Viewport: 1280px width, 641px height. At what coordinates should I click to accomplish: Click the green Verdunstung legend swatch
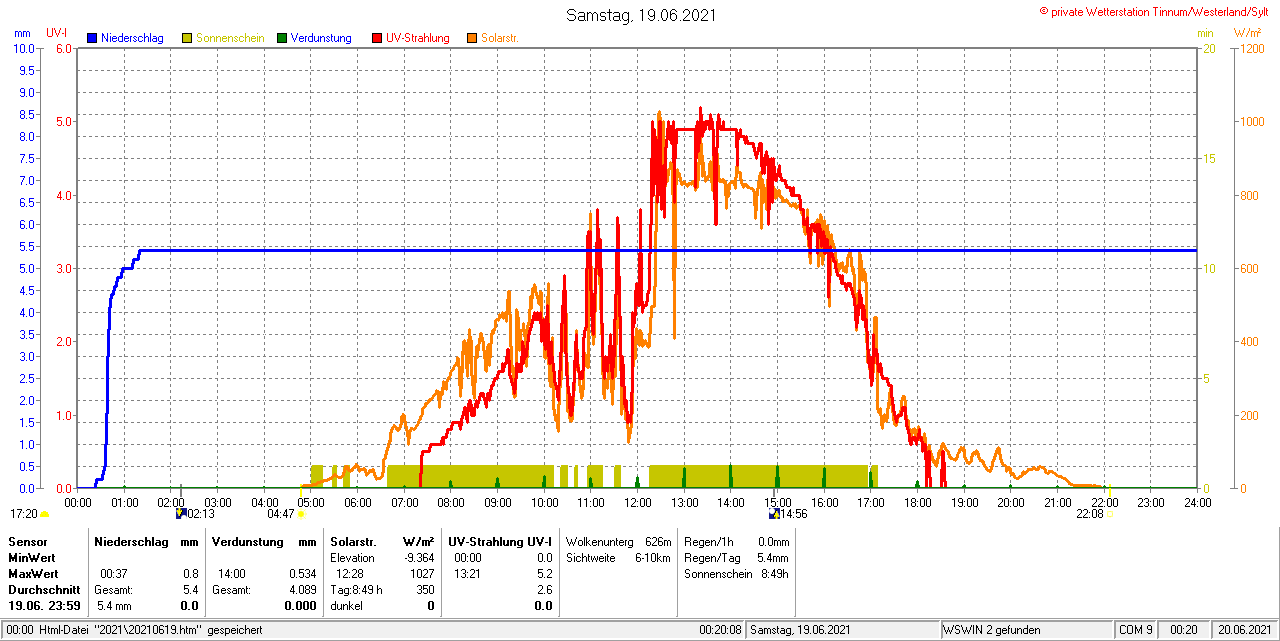click(282, 38)
